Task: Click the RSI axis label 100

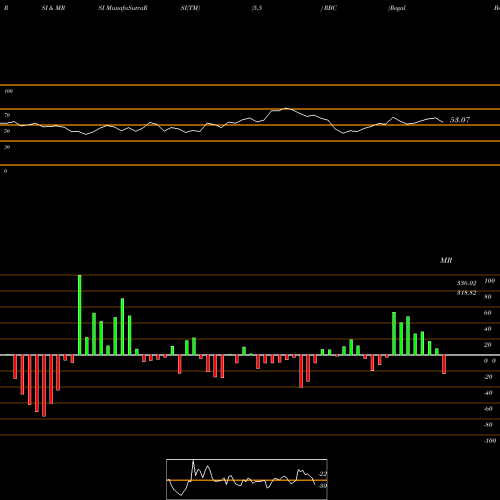Action: [8, 91]
